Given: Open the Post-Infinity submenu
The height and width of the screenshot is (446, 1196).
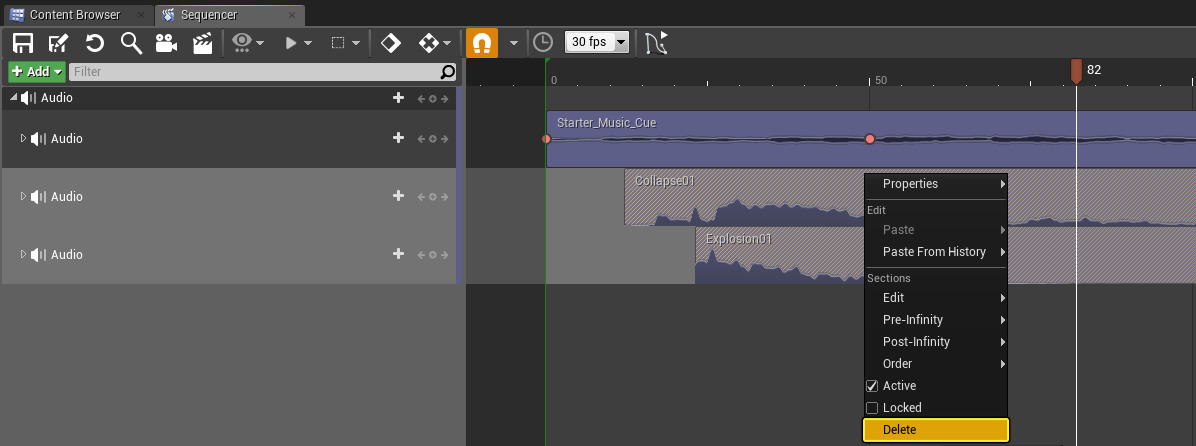Looking at the screenshot, I should pyautogui.click(x=936, y=342).
